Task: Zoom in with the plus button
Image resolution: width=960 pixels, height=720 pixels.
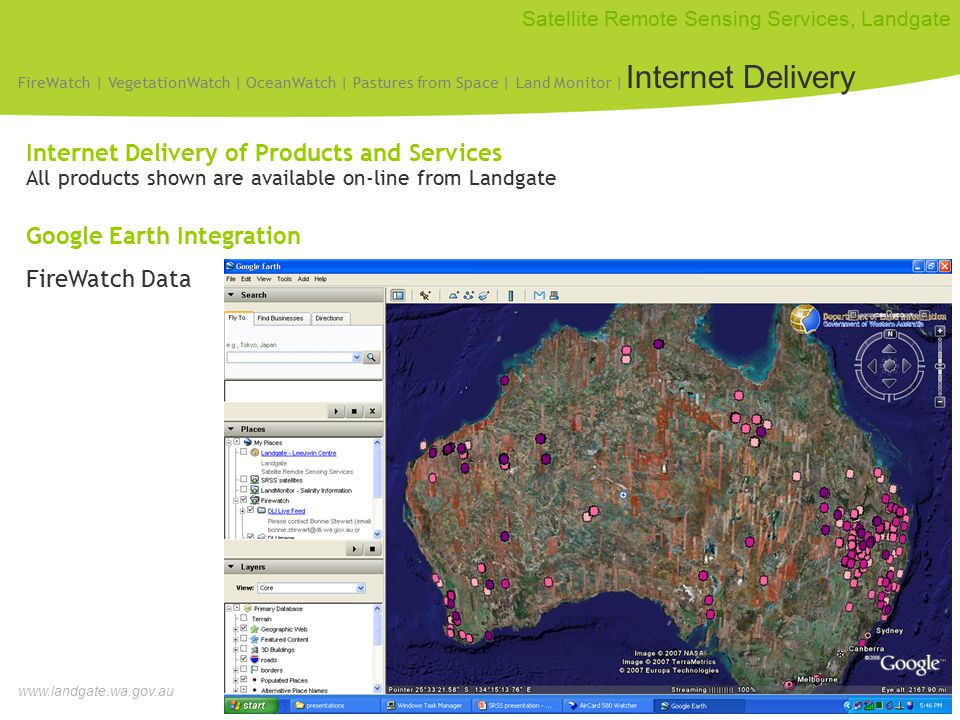Action: (x=940, y=331)
